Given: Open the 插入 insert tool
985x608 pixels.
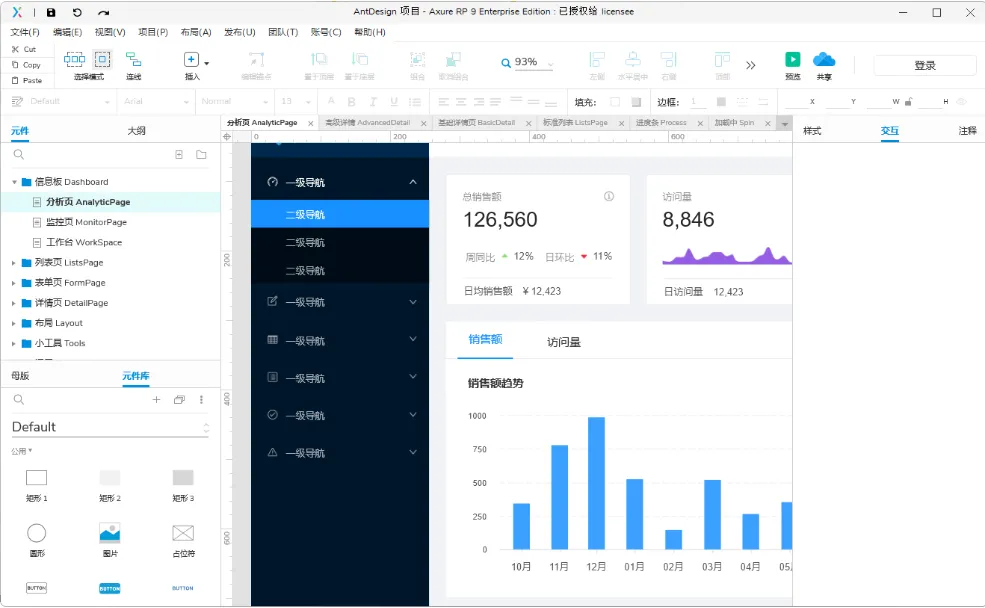Looking at the screenshot, I should click(192, 65).
